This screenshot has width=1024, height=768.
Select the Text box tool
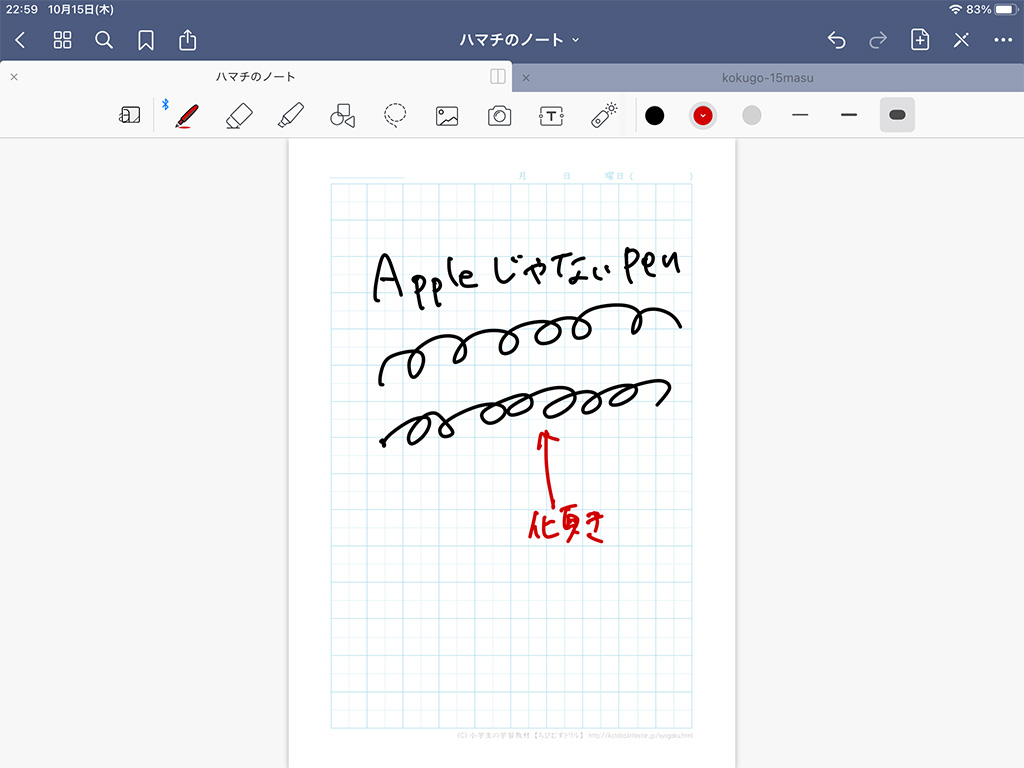pyautogui.click(x=551, y=116)
